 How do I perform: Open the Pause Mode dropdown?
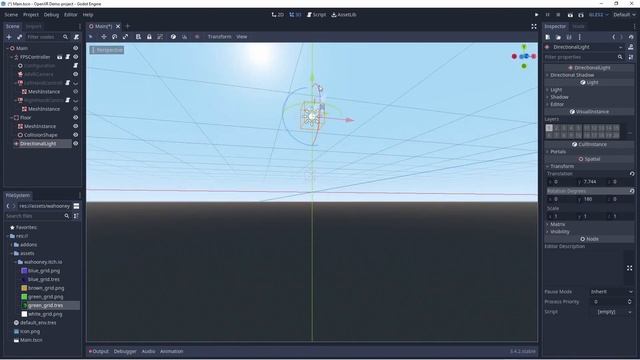click(x=611, y=292)
